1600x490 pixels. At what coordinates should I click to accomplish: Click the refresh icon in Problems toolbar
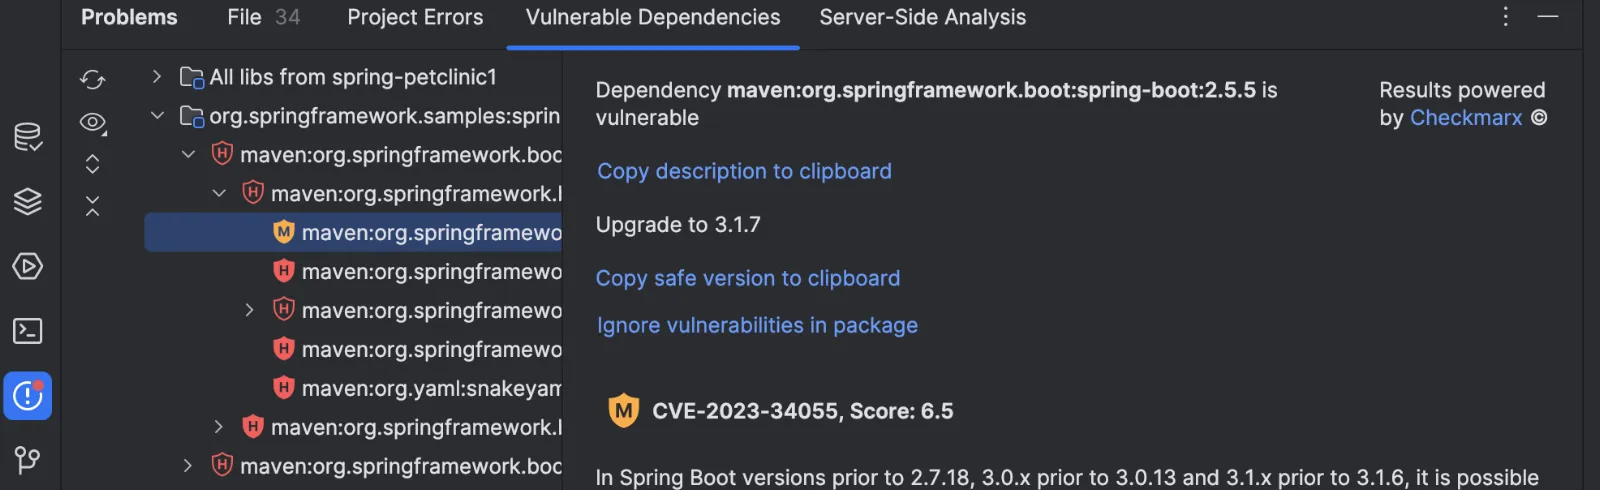pyautogui.click(x=93, y=79)
